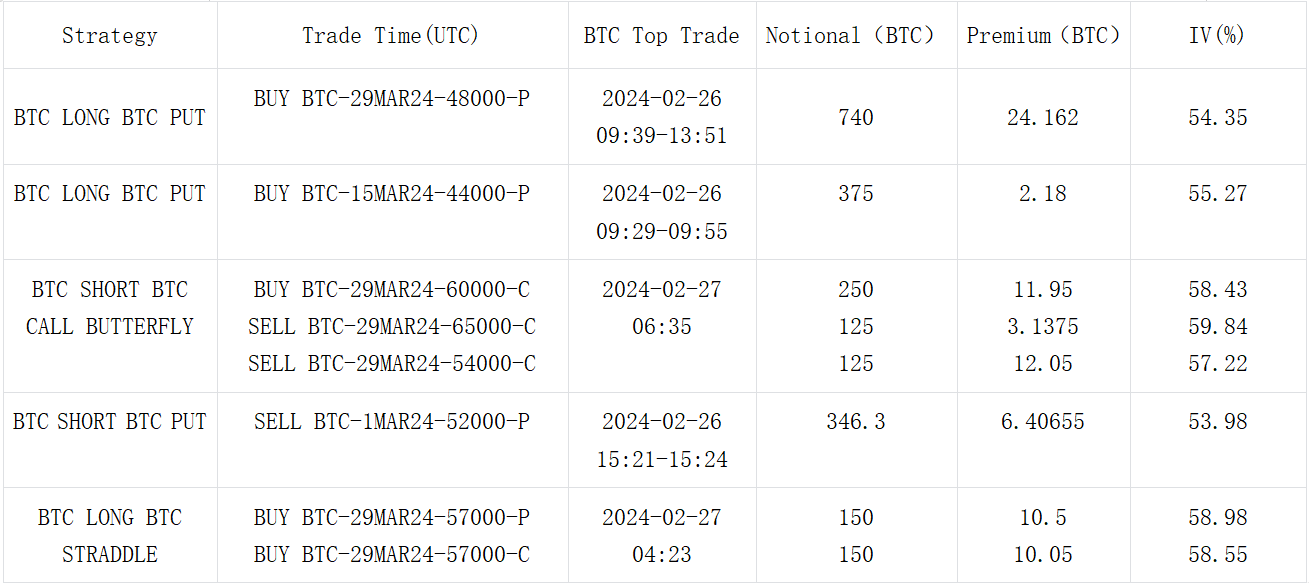Select the SELL BTC-1MAR24-52000-P cell
Screen dimensions: 1309x583
(x=391, y=421)
